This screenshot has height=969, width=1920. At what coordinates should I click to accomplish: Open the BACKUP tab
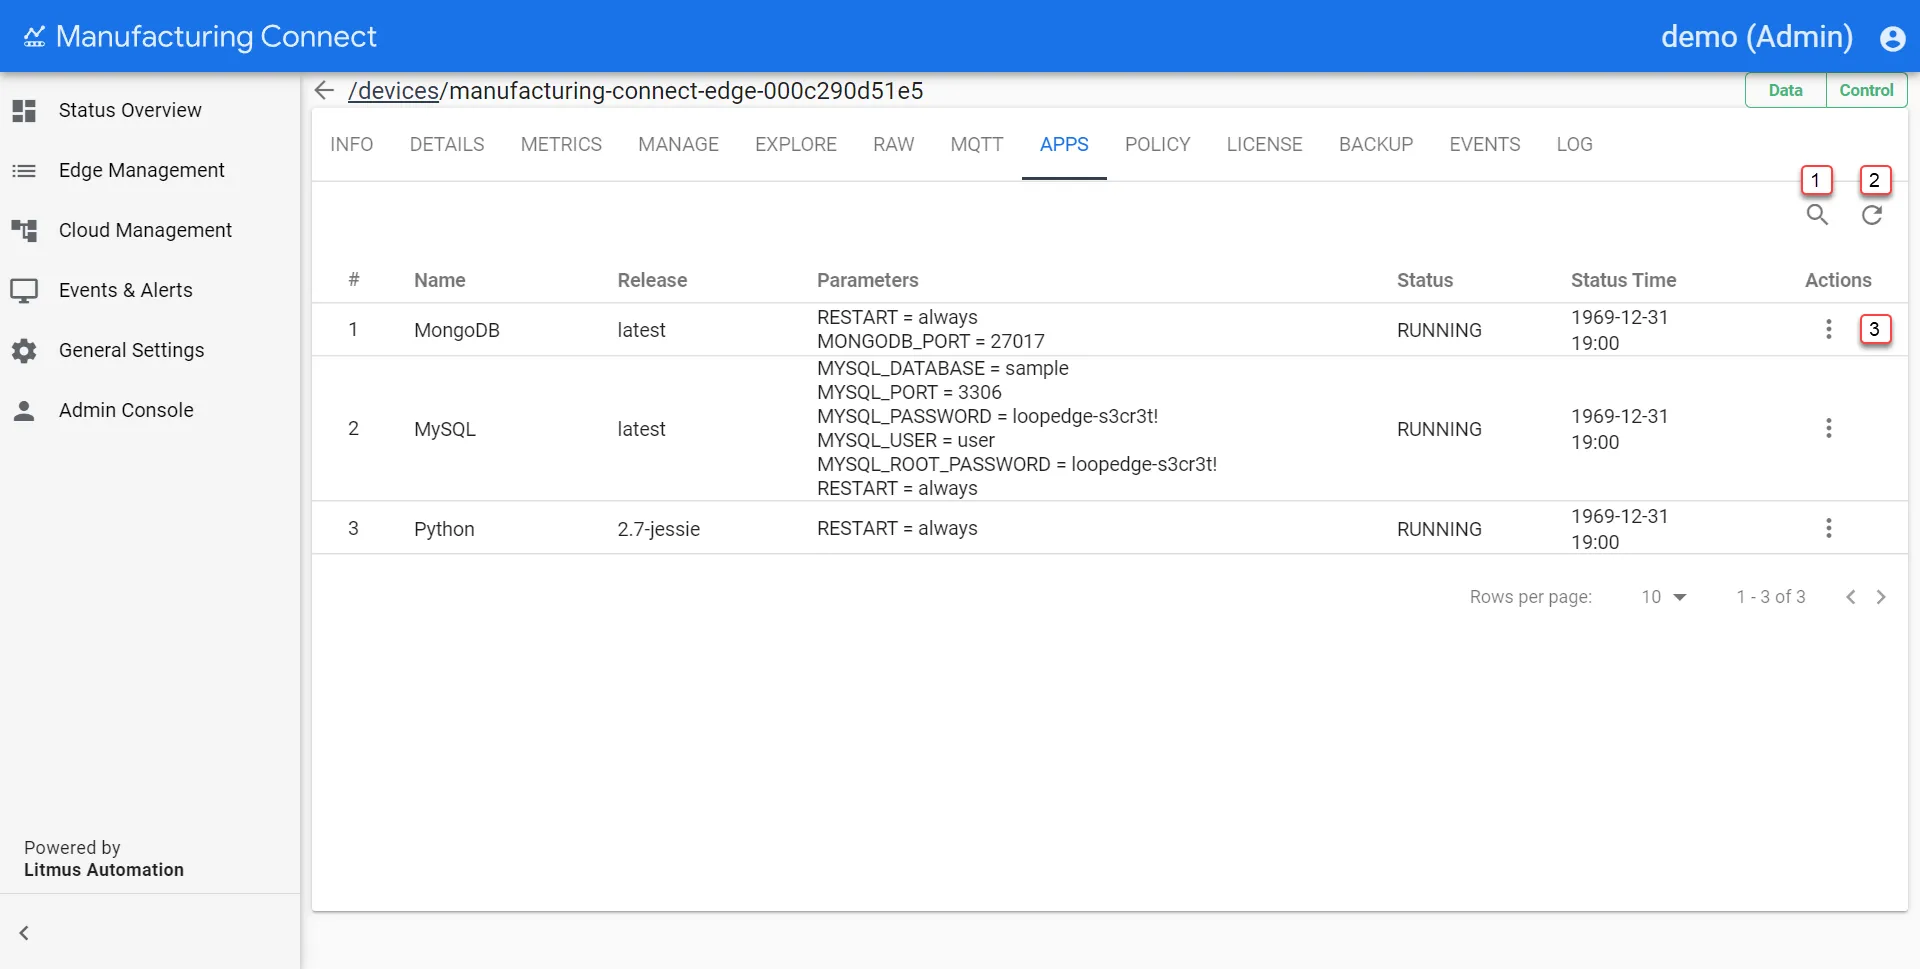pos(1376,145)
